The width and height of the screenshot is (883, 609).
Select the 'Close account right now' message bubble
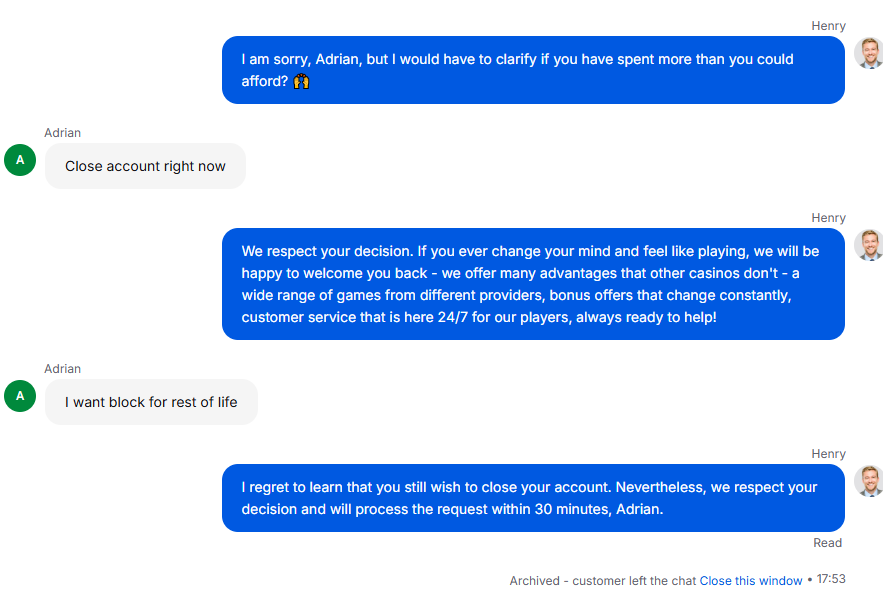145,166
